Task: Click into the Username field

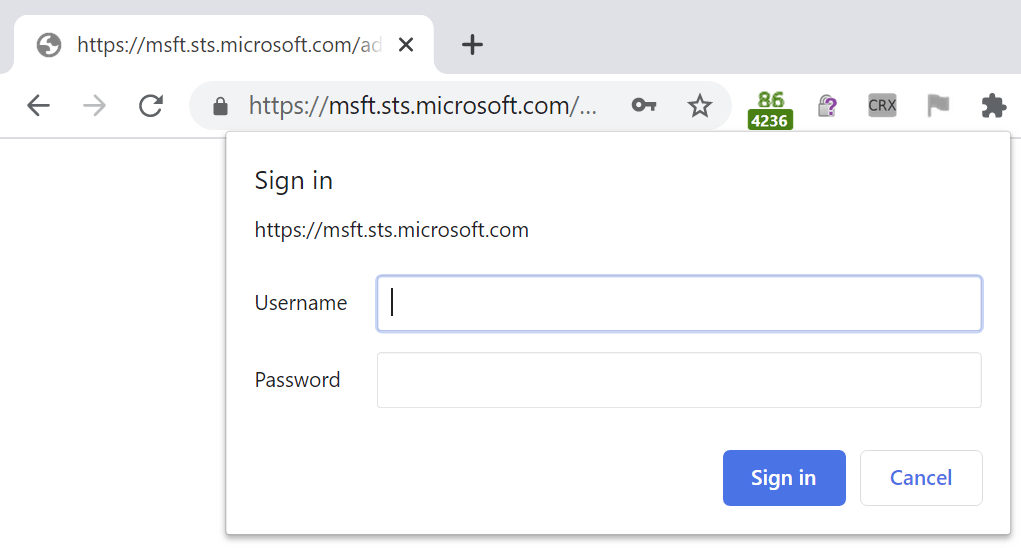Action: [x=679, y=303]
